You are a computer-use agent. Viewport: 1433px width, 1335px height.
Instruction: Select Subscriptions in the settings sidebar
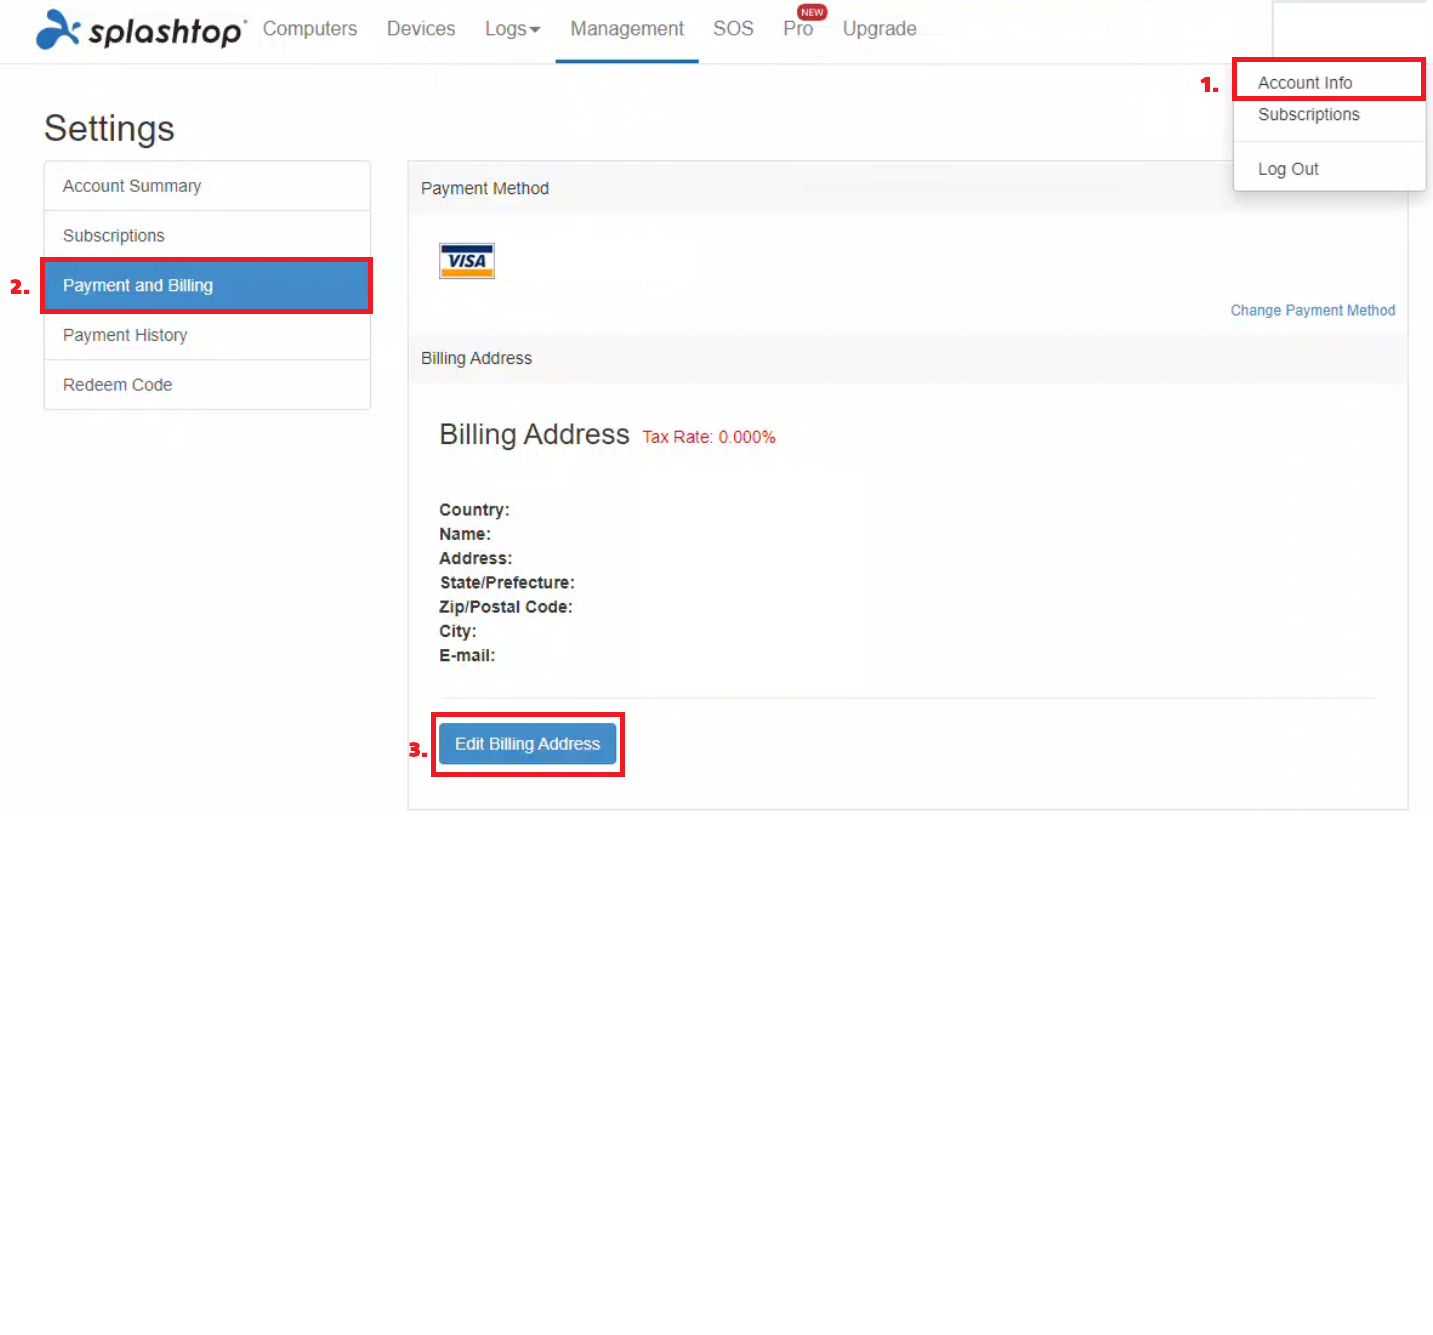(114, 236)
